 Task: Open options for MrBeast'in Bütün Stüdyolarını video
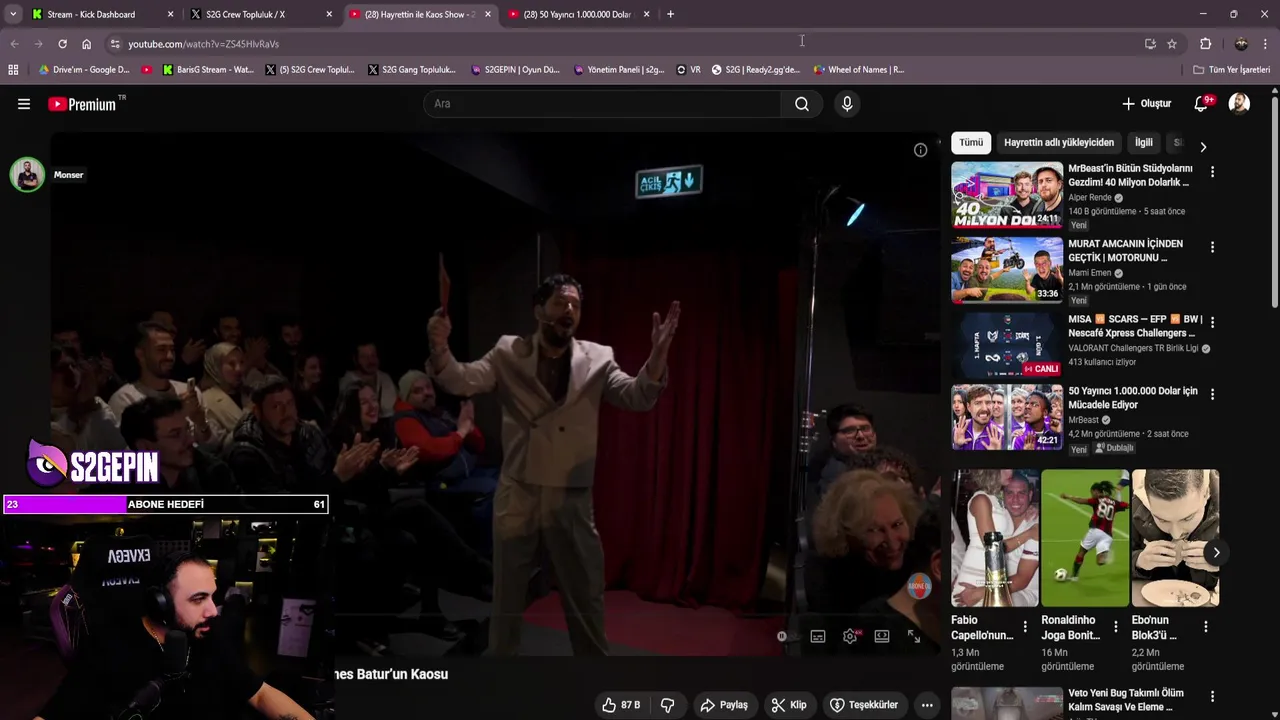click(x=1212, y=172)
